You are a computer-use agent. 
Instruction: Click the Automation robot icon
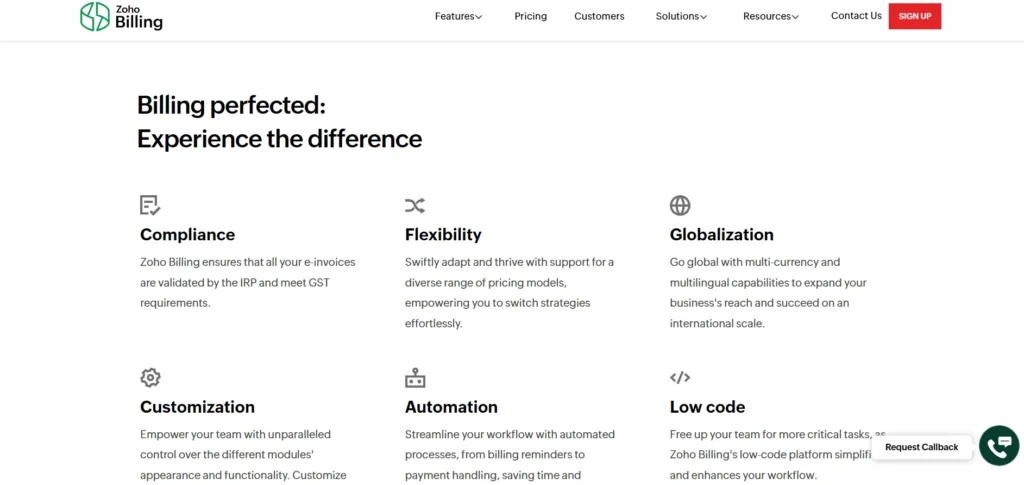click(x=415, y=377)
